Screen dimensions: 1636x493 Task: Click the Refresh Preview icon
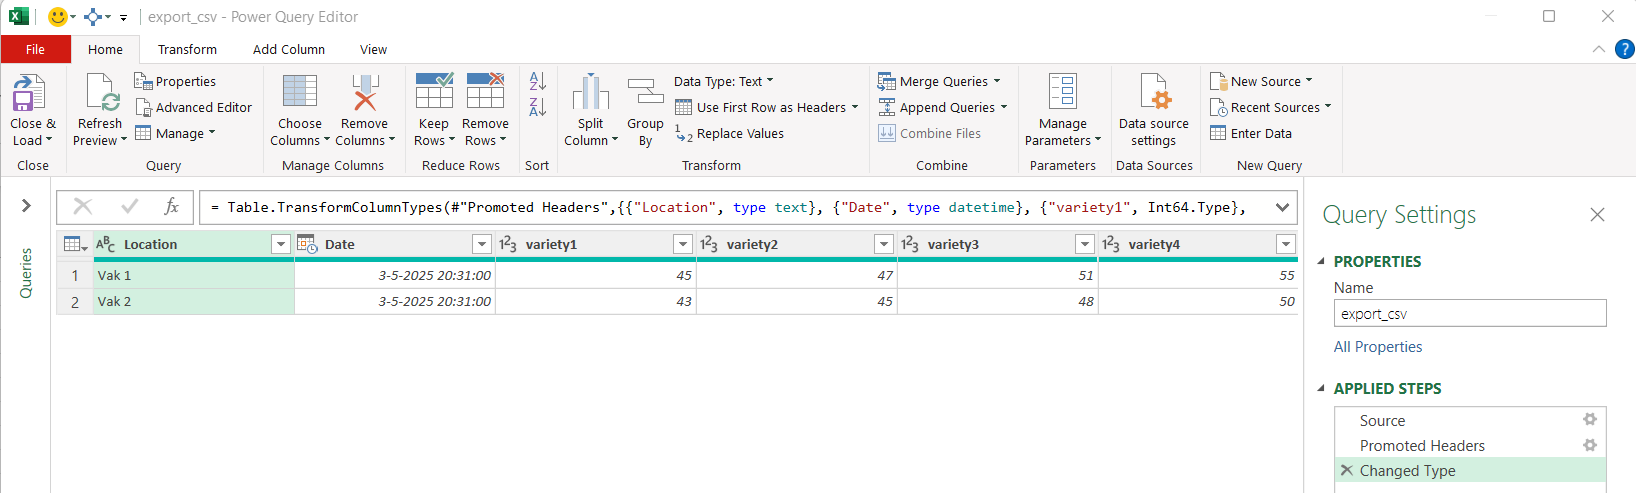coord(102,93)
